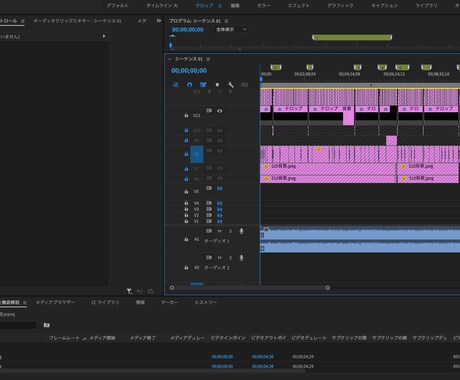Mute audio track A1 with M button
Image resolution: width=460 pixels, height=380 pixels.
coord(220,231)
